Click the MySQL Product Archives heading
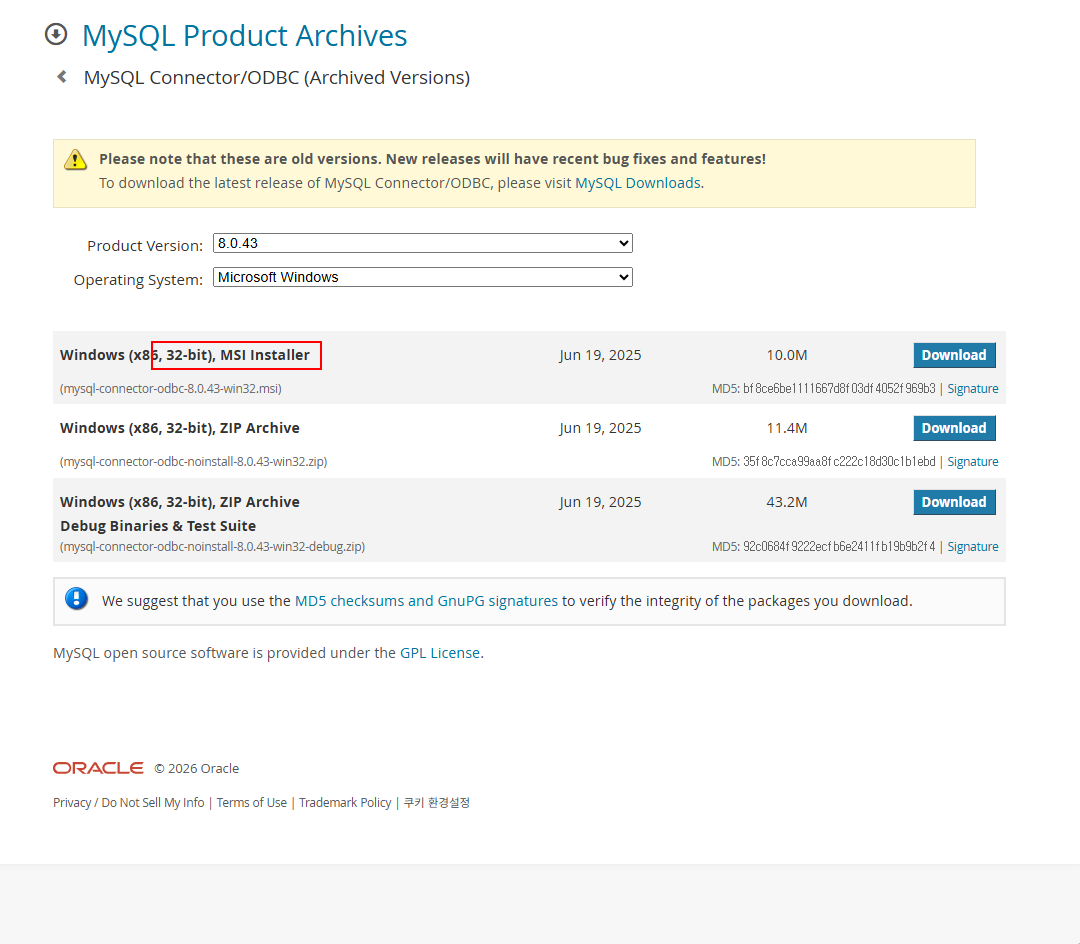1080x944 pixels. click(245, 35)
